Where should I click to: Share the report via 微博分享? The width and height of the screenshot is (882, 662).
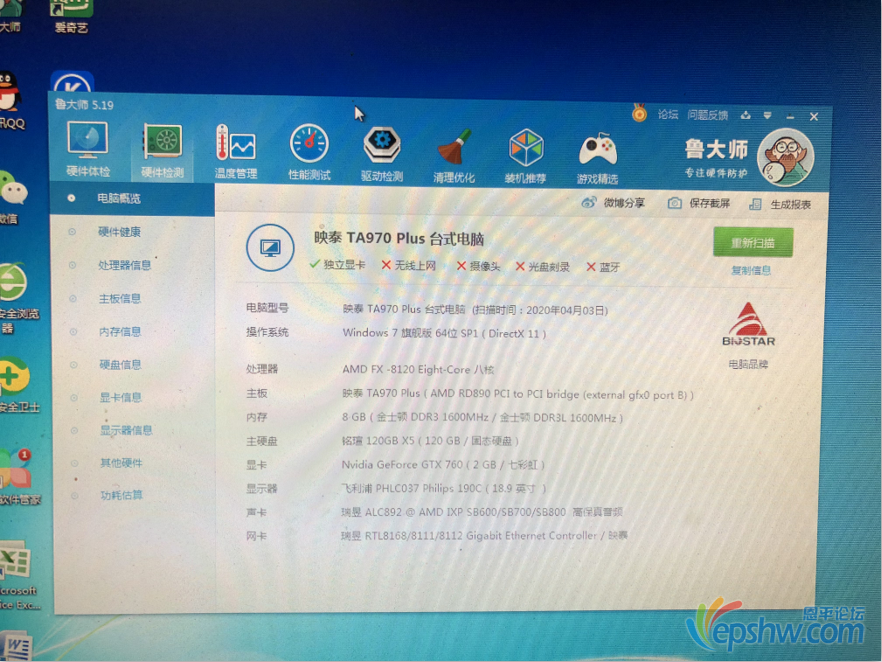click(x=613, y=202)
